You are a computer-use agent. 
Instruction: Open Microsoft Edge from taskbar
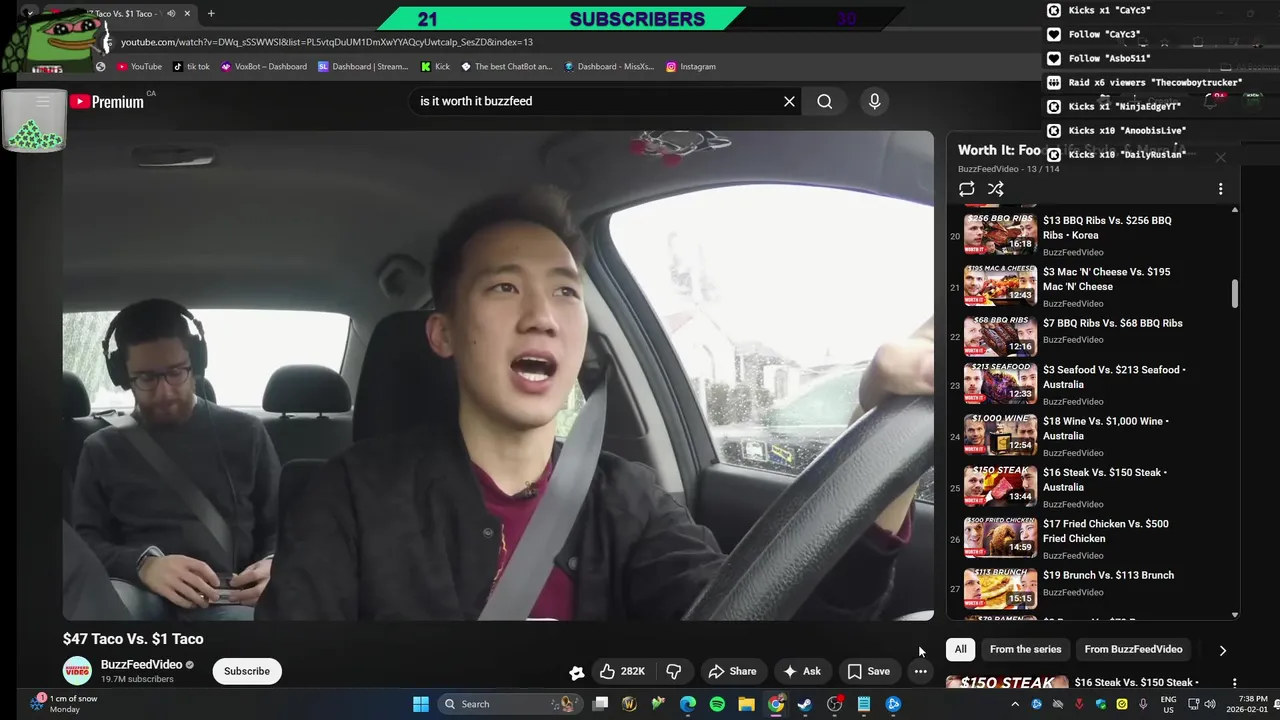pos(688,704)
